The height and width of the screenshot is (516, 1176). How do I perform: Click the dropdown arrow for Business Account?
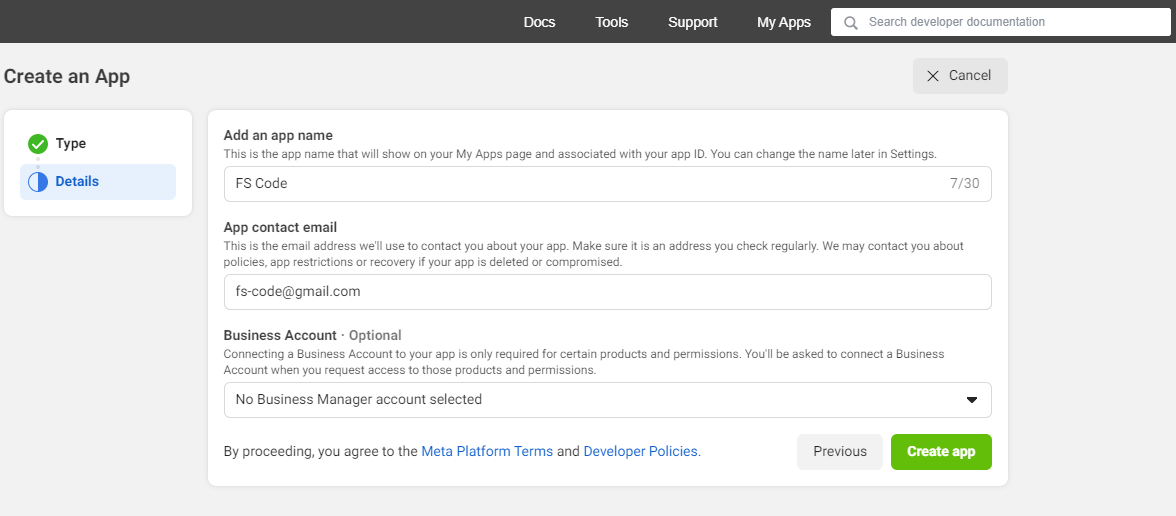tap(972, 400)
